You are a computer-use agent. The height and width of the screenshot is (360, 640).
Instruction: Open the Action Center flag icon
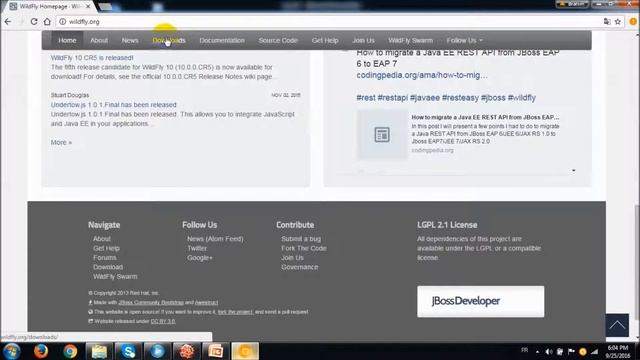coord(571,351)
